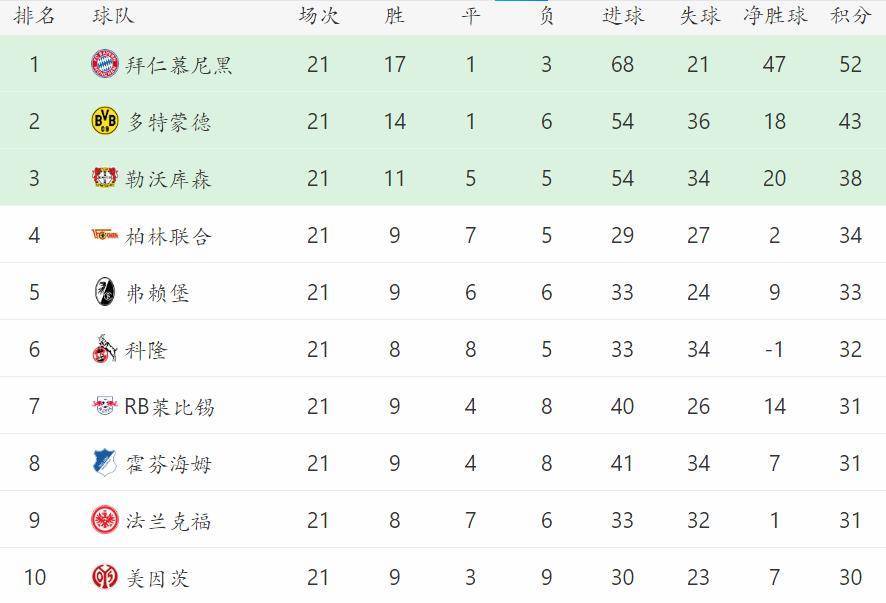Click the SC Freiburg club logo
The image size is (886, 603).
(x=105, y=292)
